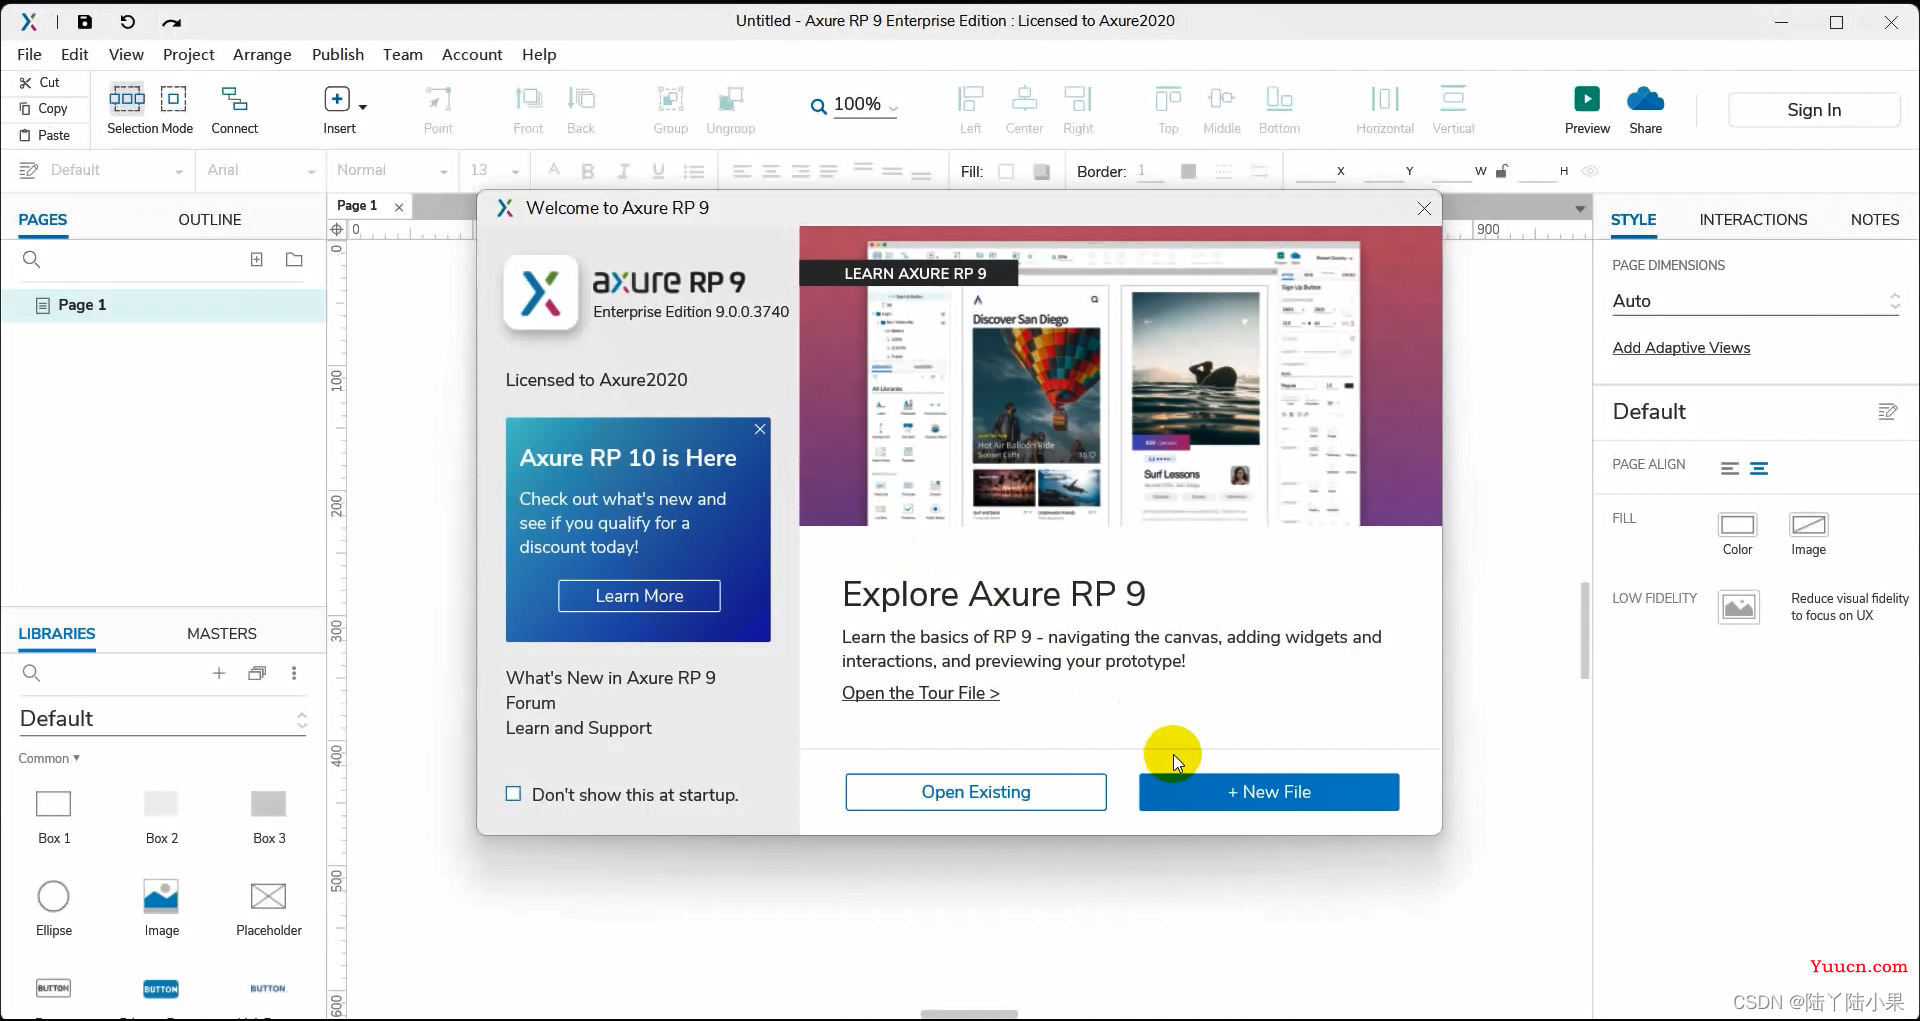Toggle Bold text formatting
Viewport: 1920px width, 1021px height.
coord(588,171)
